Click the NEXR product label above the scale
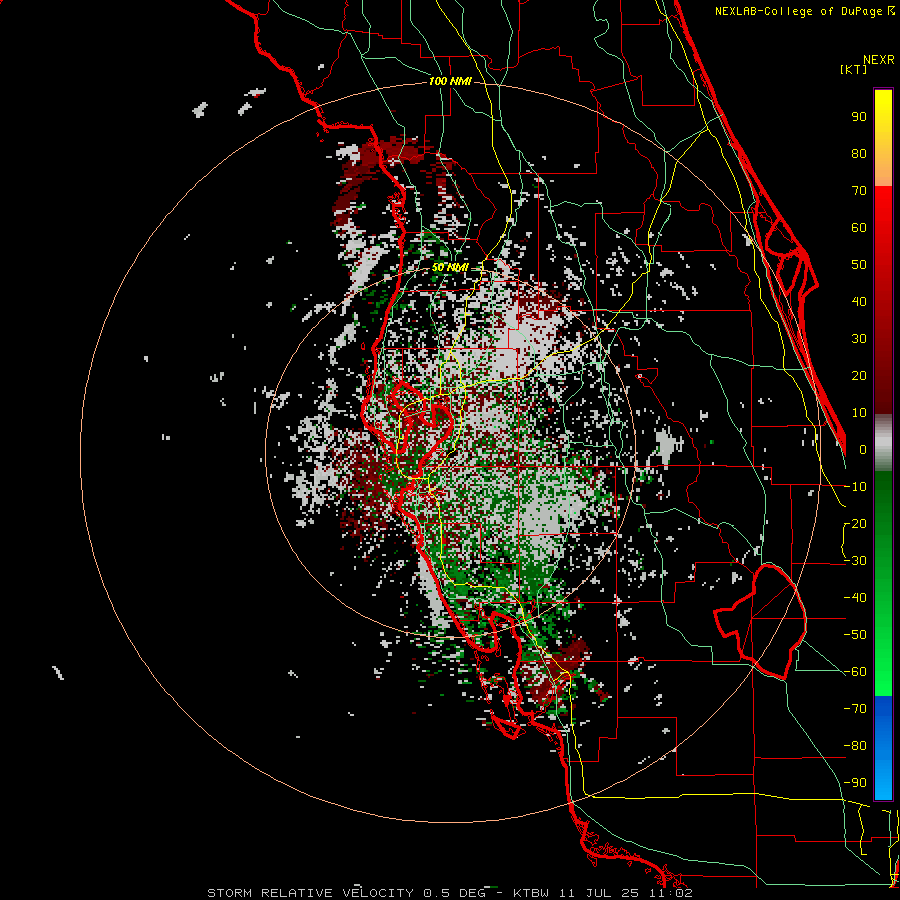Screen dimensions: 900x900 click(x=879, y=60)
